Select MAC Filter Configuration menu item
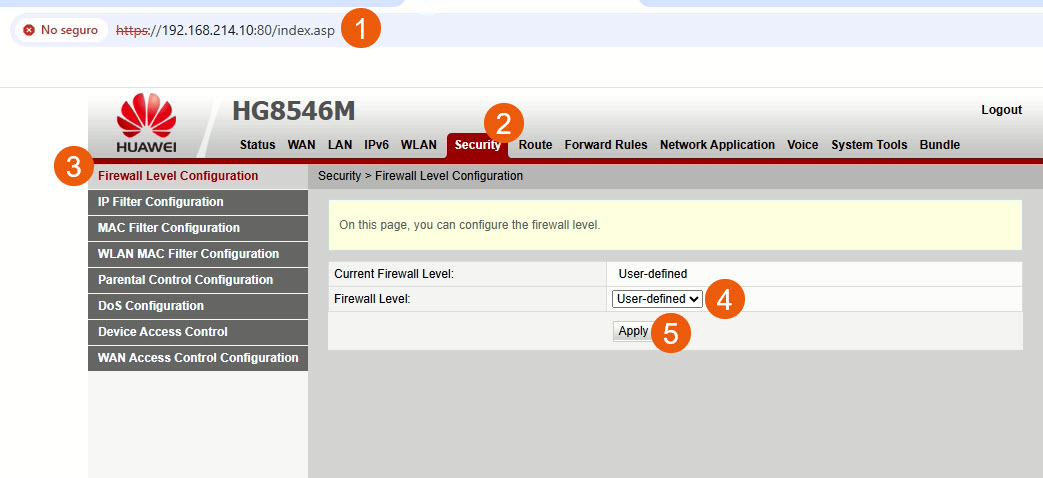1043x478 pixels. [168, 228]
